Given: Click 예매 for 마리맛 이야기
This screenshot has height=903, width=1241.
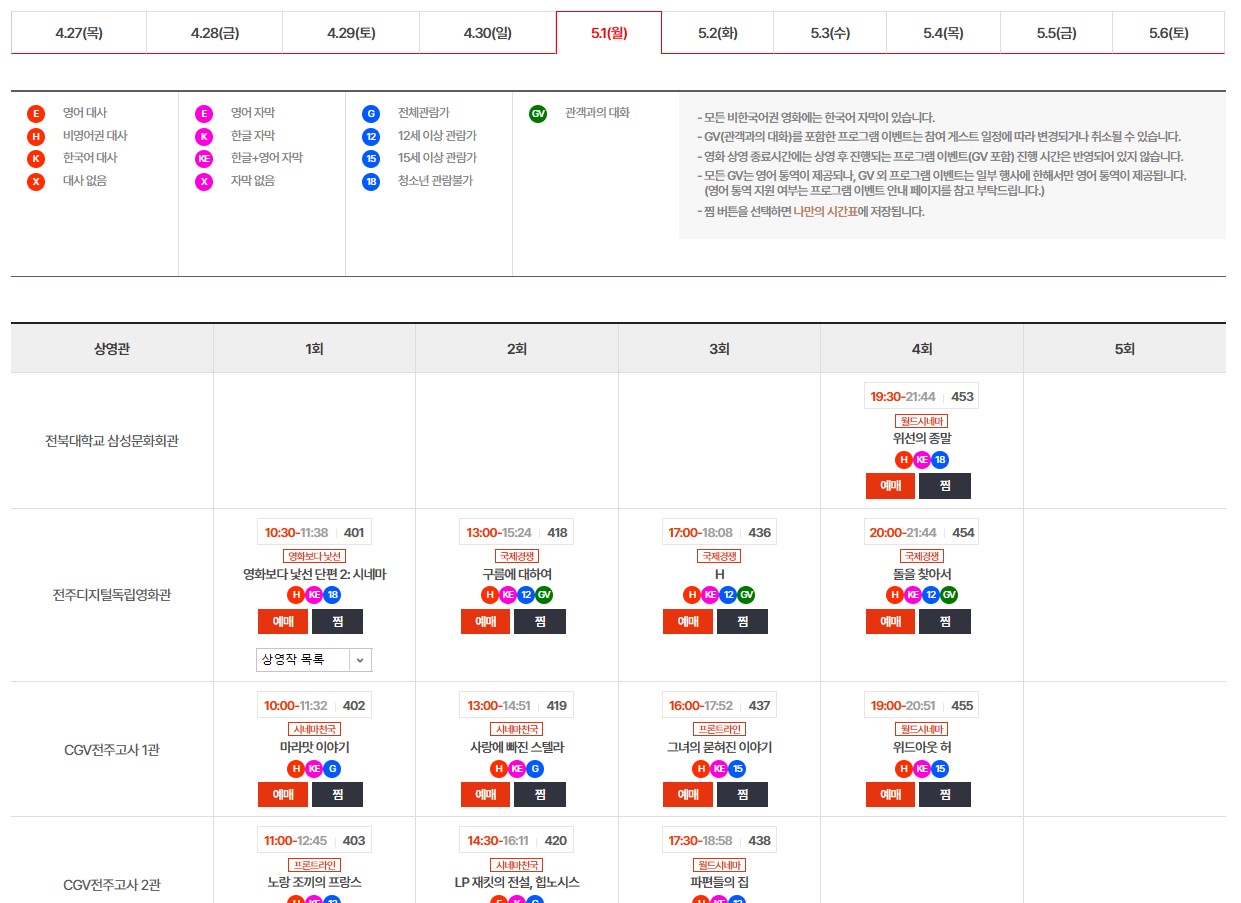Looking at the screenshot, I should click(x=283, y=794).
